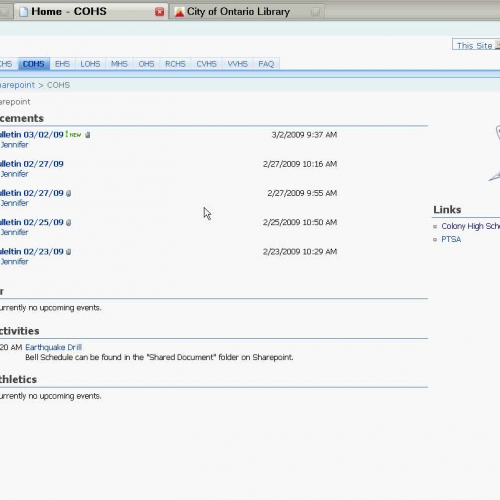
Task: Click the NEW badge on Bulletin 03/02/09
Action: pyautogui.click(x=74, y=135)
